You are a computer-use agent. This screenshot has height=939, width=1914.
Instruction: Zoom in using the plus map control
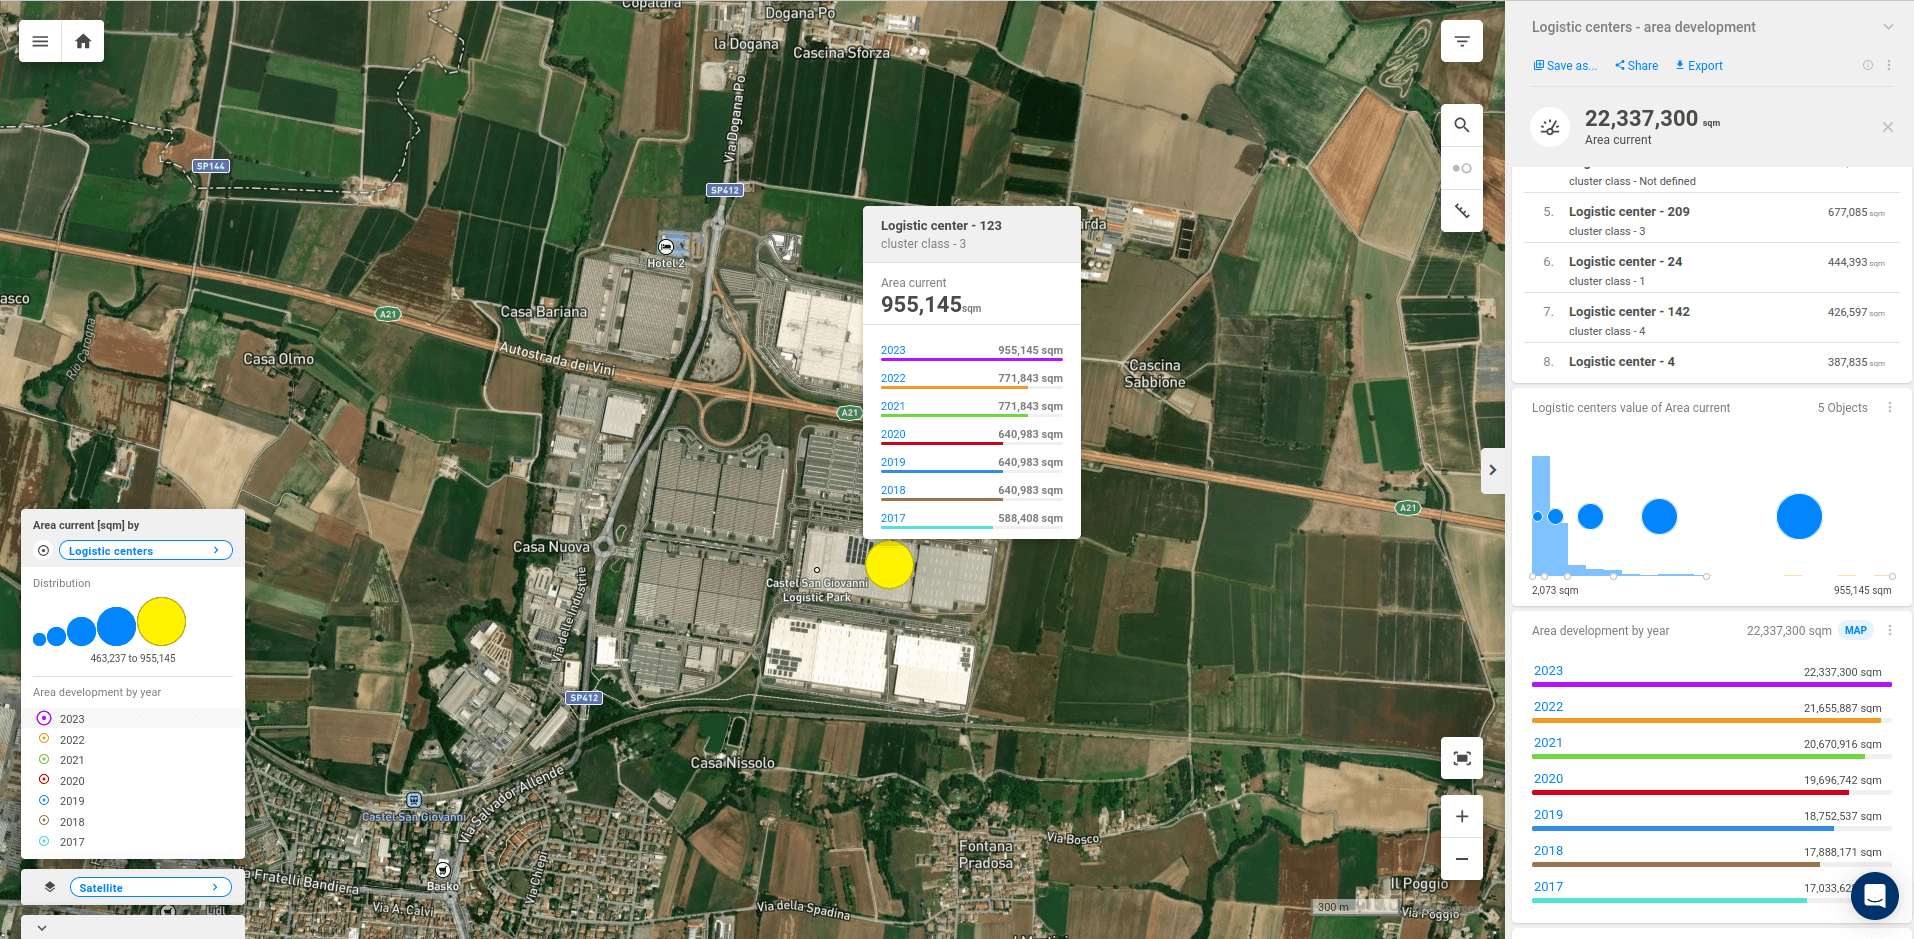(x=1461, y=816)
